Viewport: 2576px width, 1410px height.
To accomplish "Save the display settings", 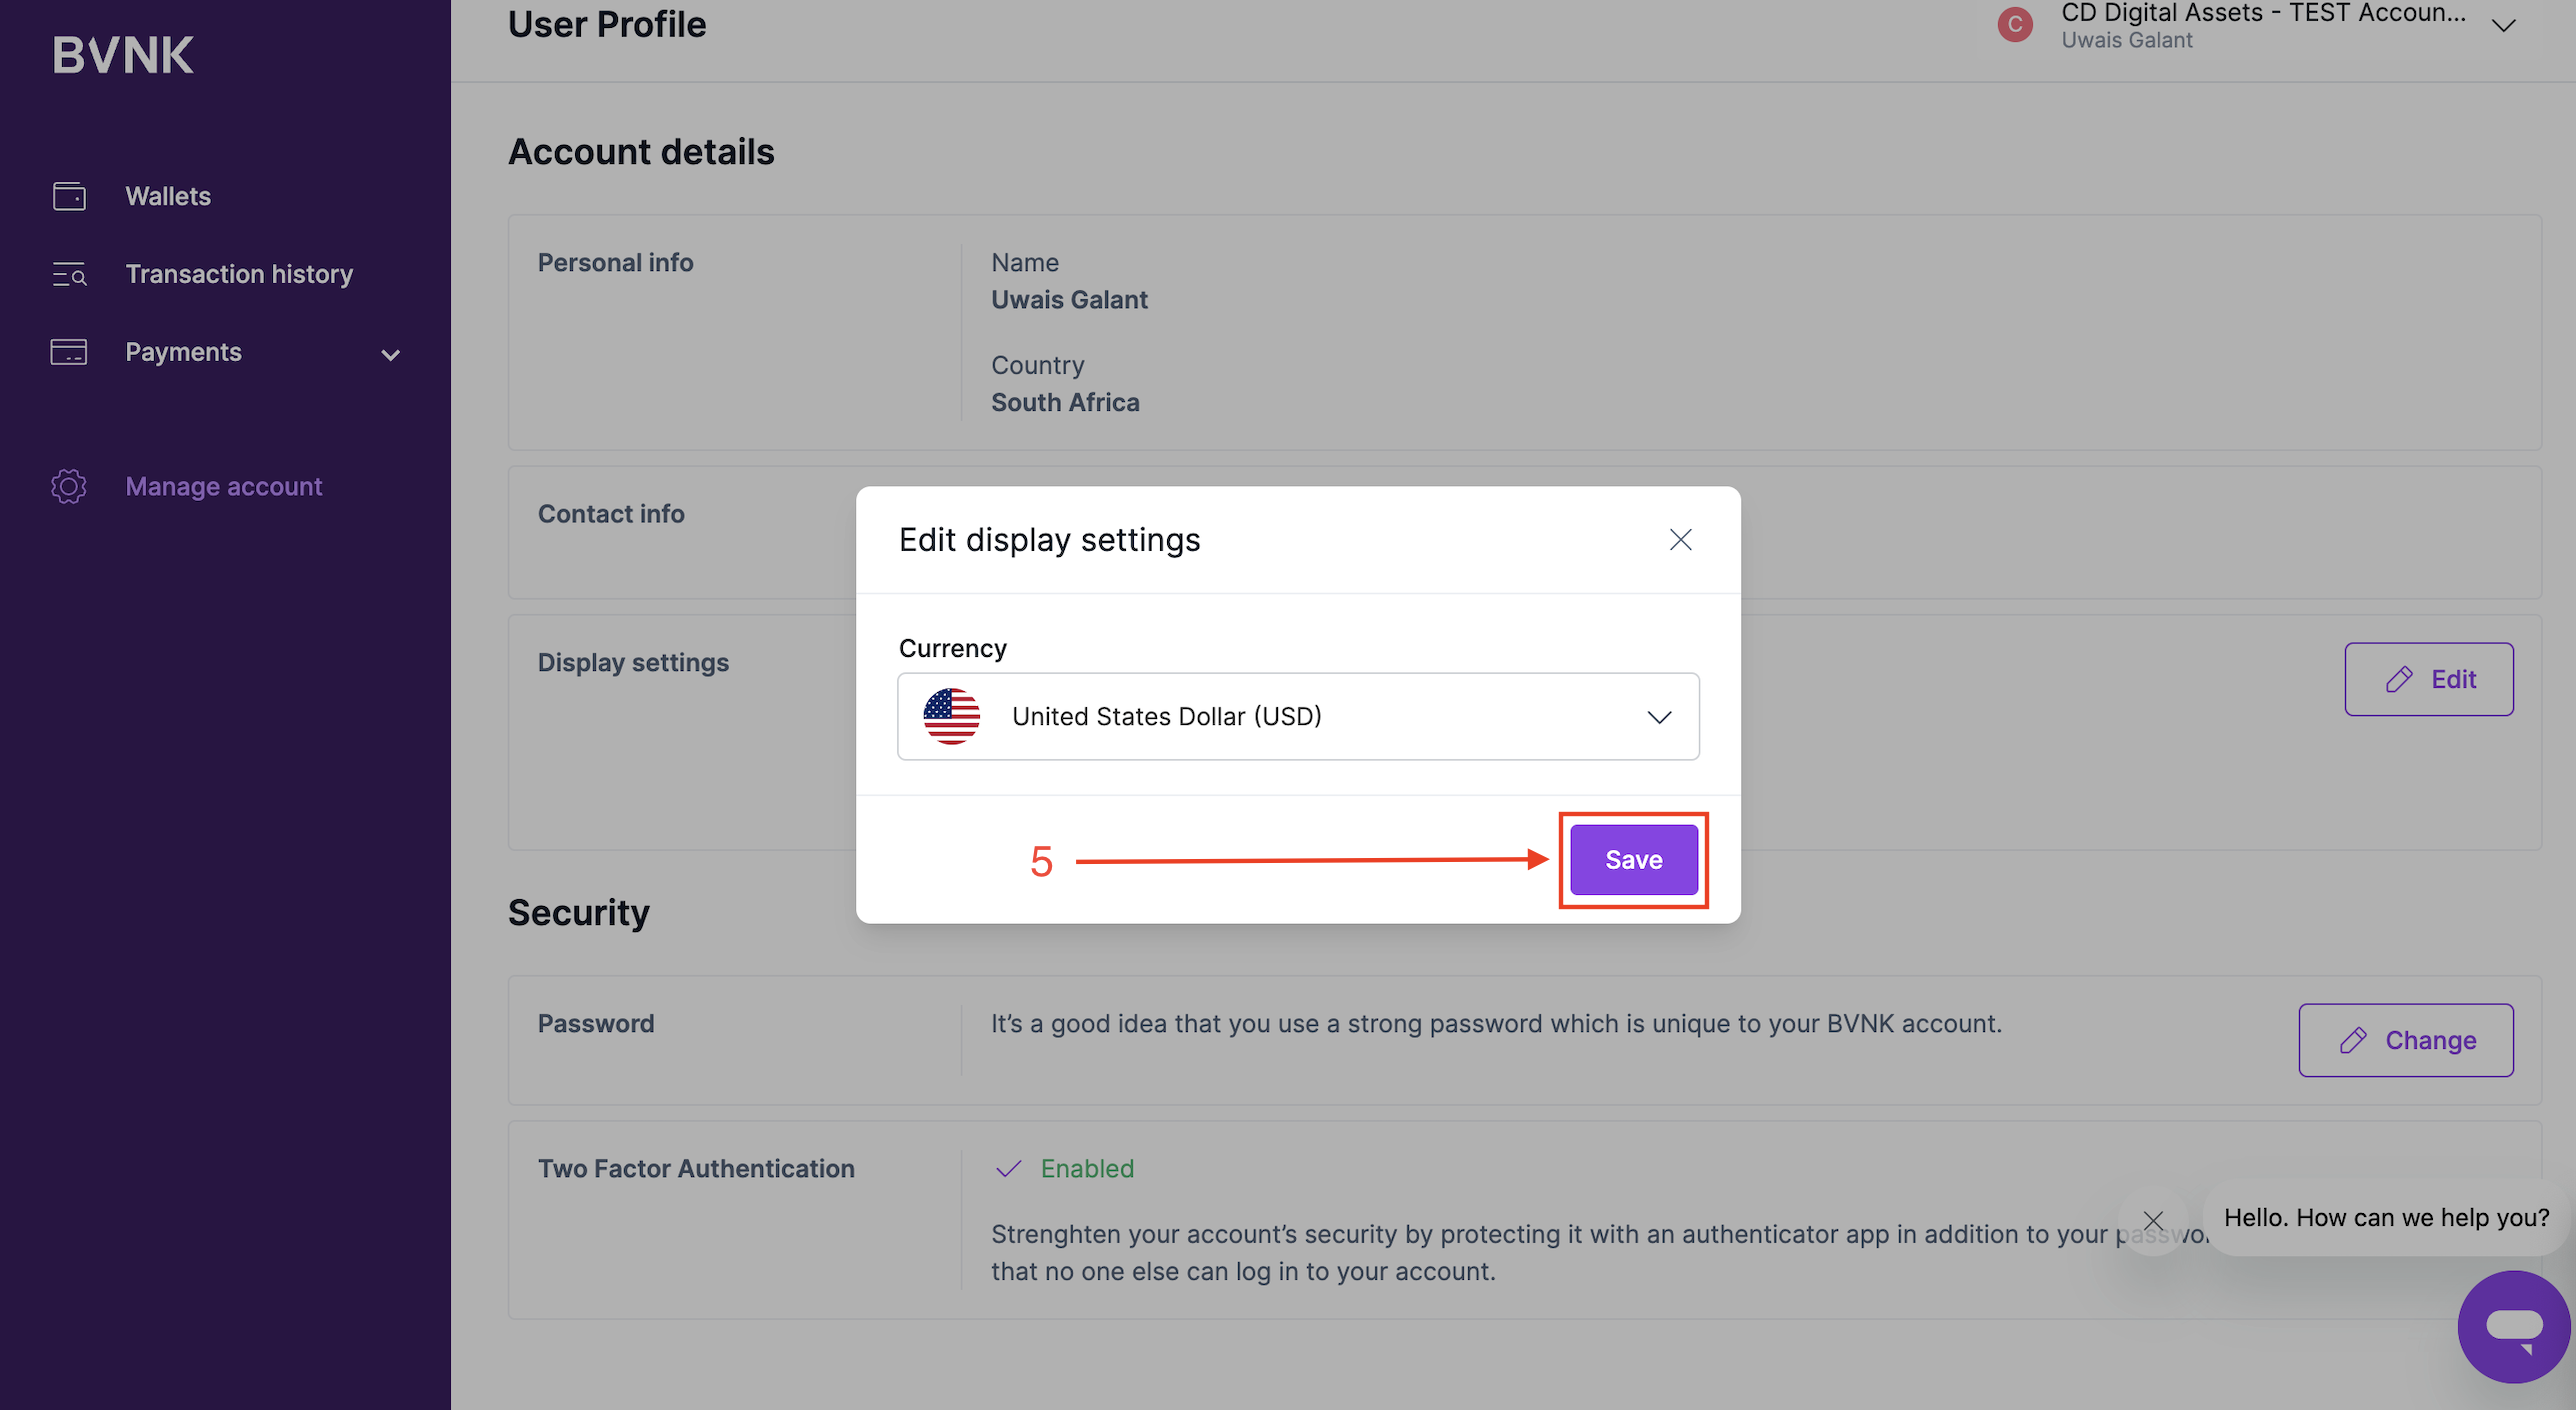I will (x=1633, y=860).
